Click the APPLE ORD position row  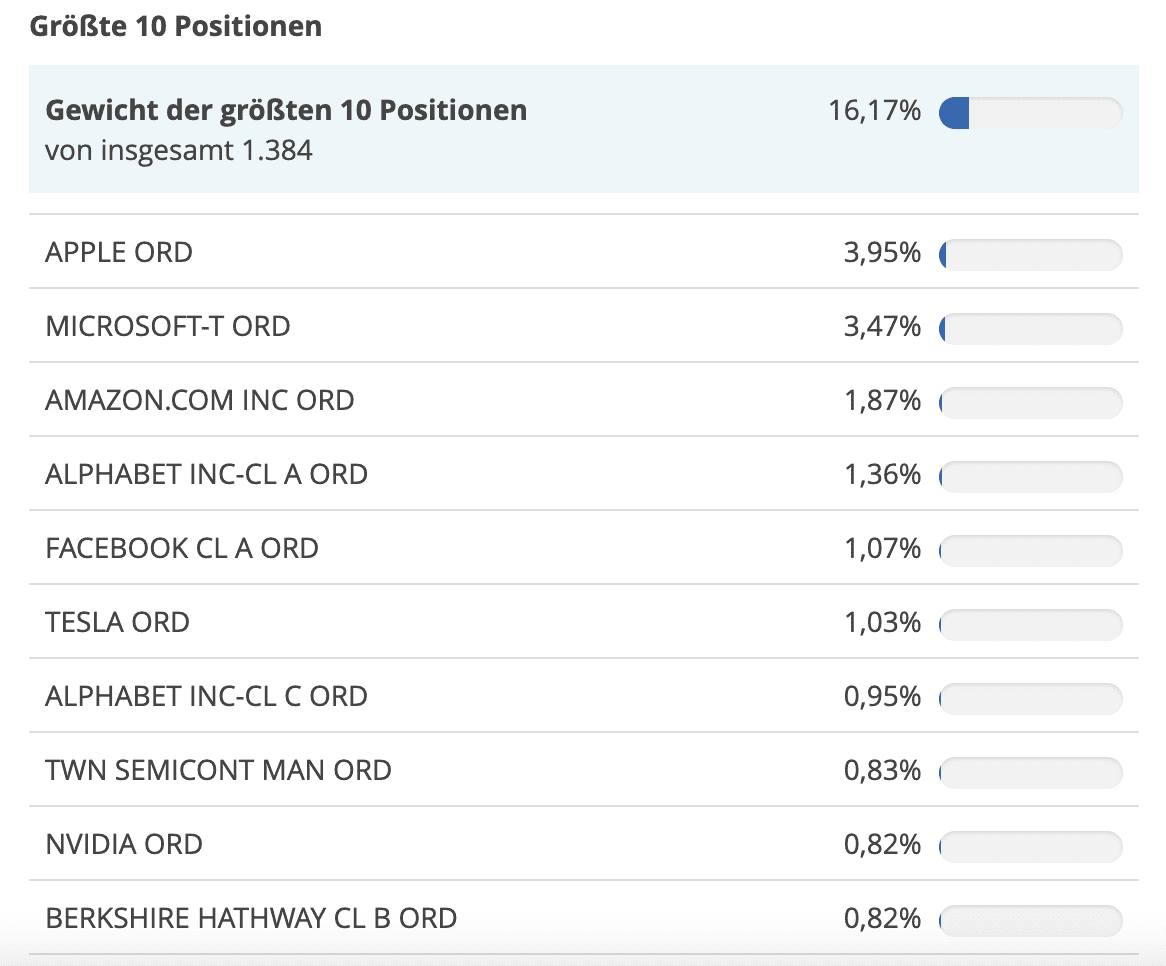119,252
